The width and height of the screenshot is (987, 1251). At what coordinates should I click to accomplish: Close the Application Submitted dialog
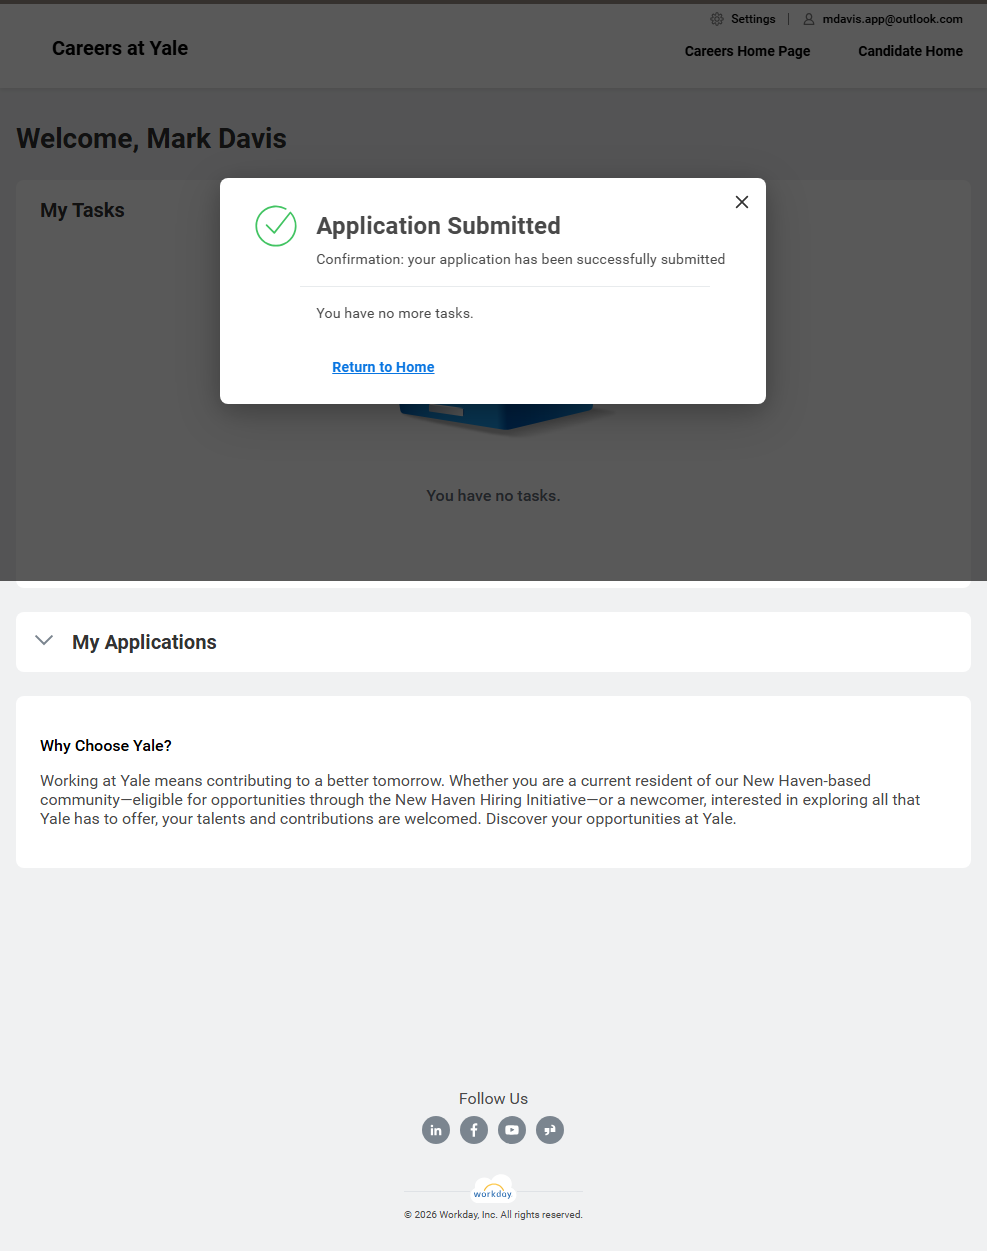pos(742,202)
